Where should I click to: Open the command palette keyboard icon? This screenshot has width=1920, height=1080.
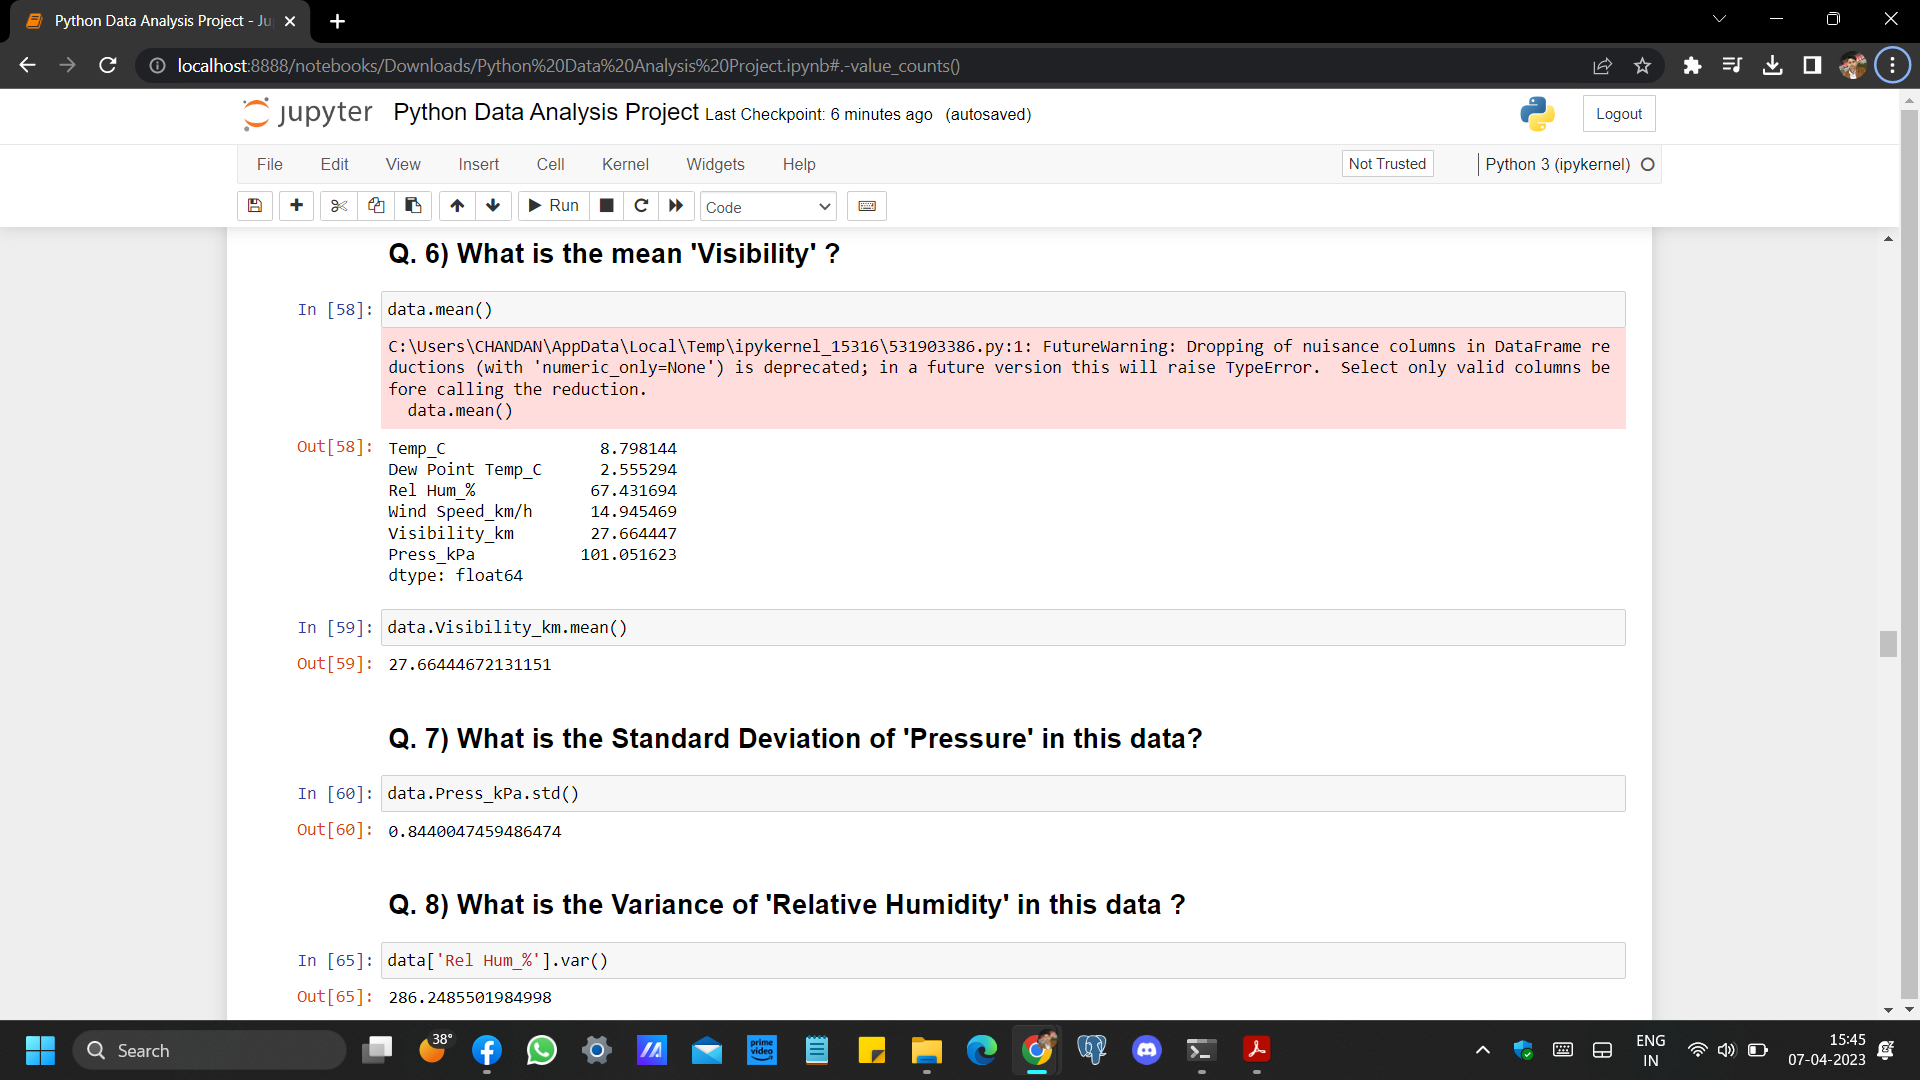(867, 206)
